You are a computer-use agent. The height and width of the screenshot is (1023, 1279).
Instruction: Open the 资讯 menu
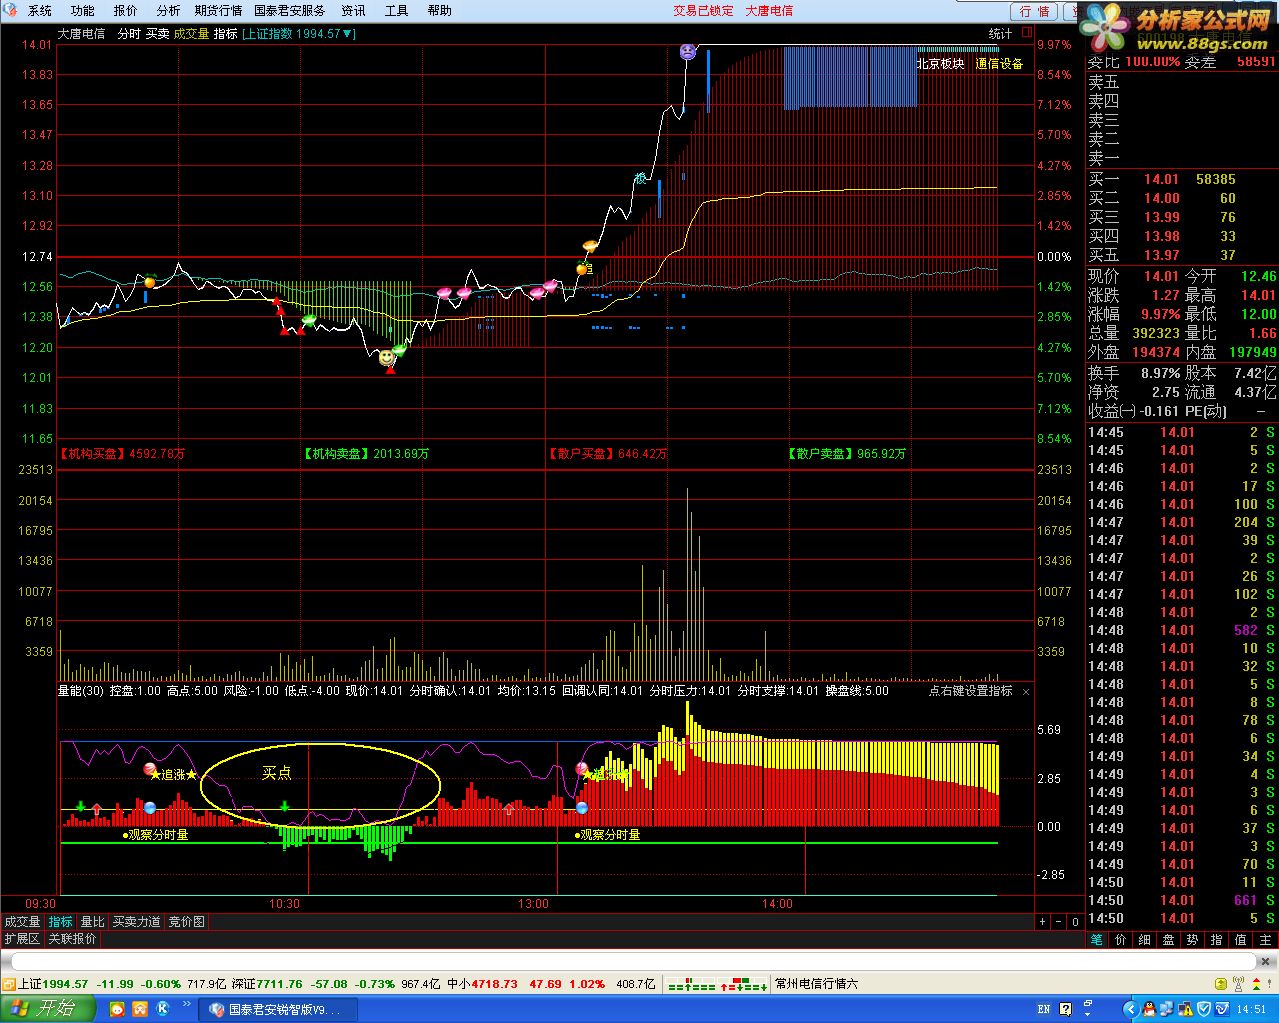point(353,10)
